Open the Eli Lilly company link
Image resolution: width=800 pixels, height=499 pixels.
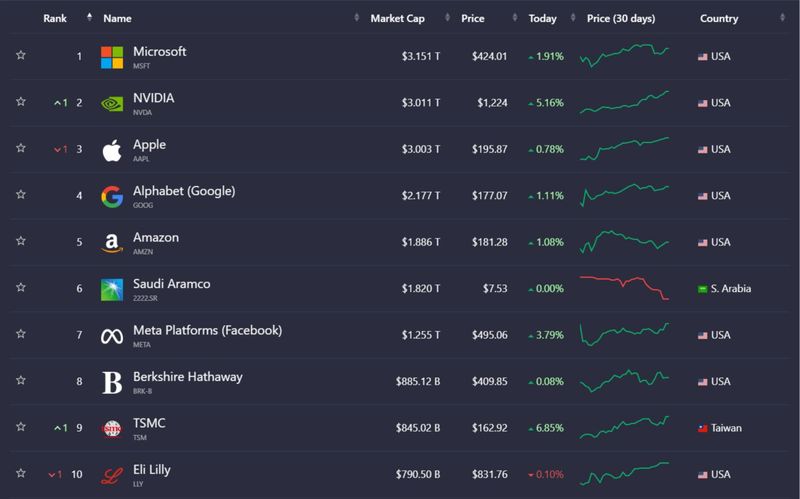click(x=156, y=470)
